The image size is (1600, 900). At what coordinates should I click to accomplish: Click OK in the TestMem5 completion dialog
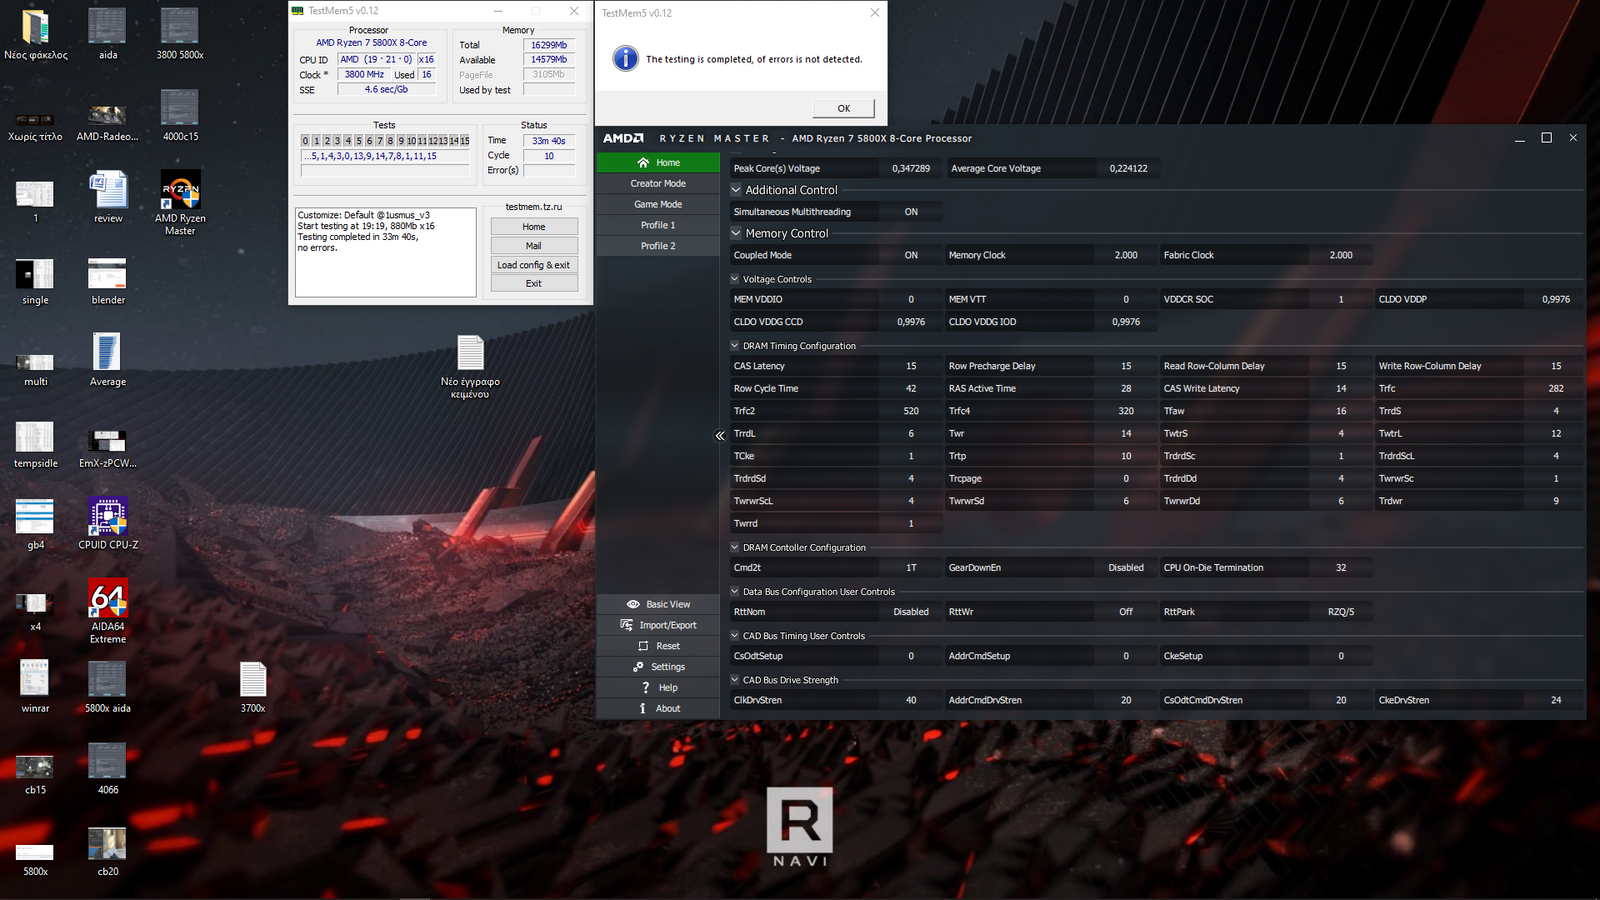pyautogui.click(x=844, y=108)
